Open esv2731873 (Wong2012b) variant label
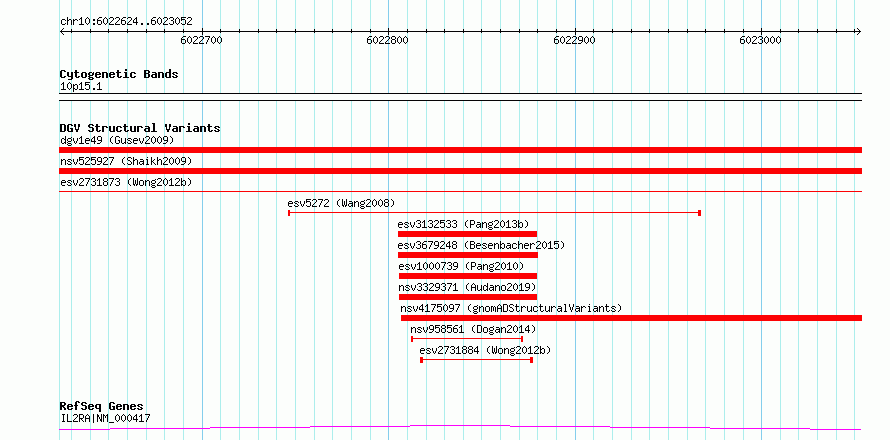The image size is (890, 440). [x=126, y=182]
